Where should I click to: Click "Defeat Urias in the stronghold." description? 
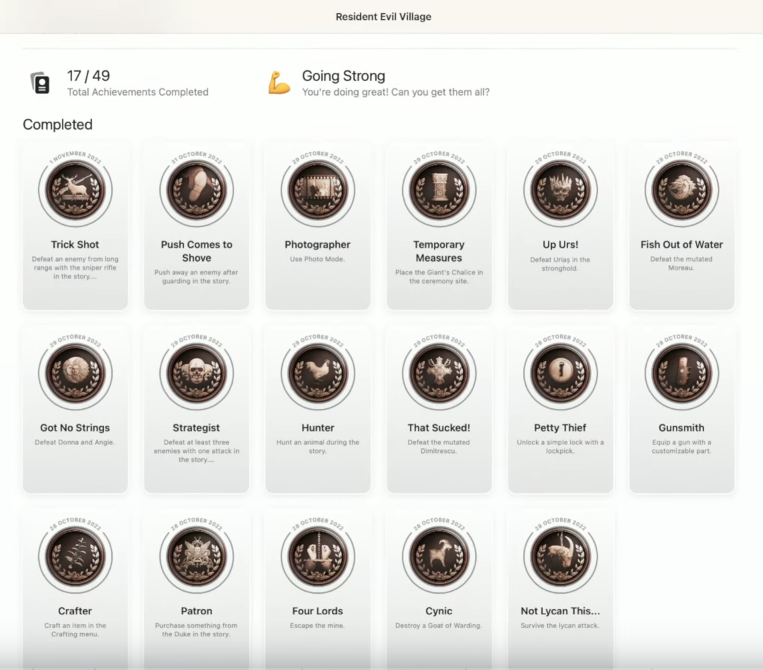point(560,264)
